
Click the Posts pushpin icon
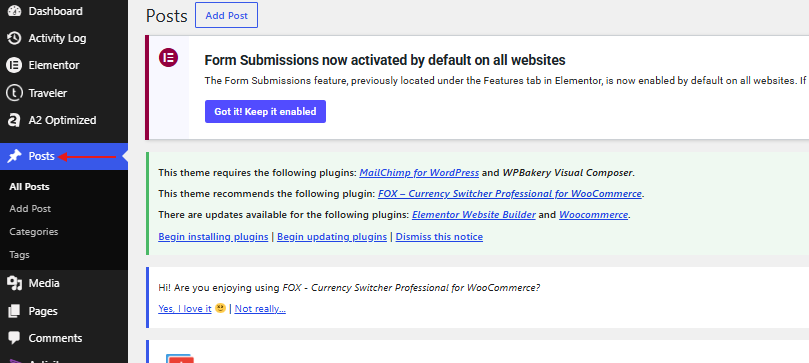point(14,156)
